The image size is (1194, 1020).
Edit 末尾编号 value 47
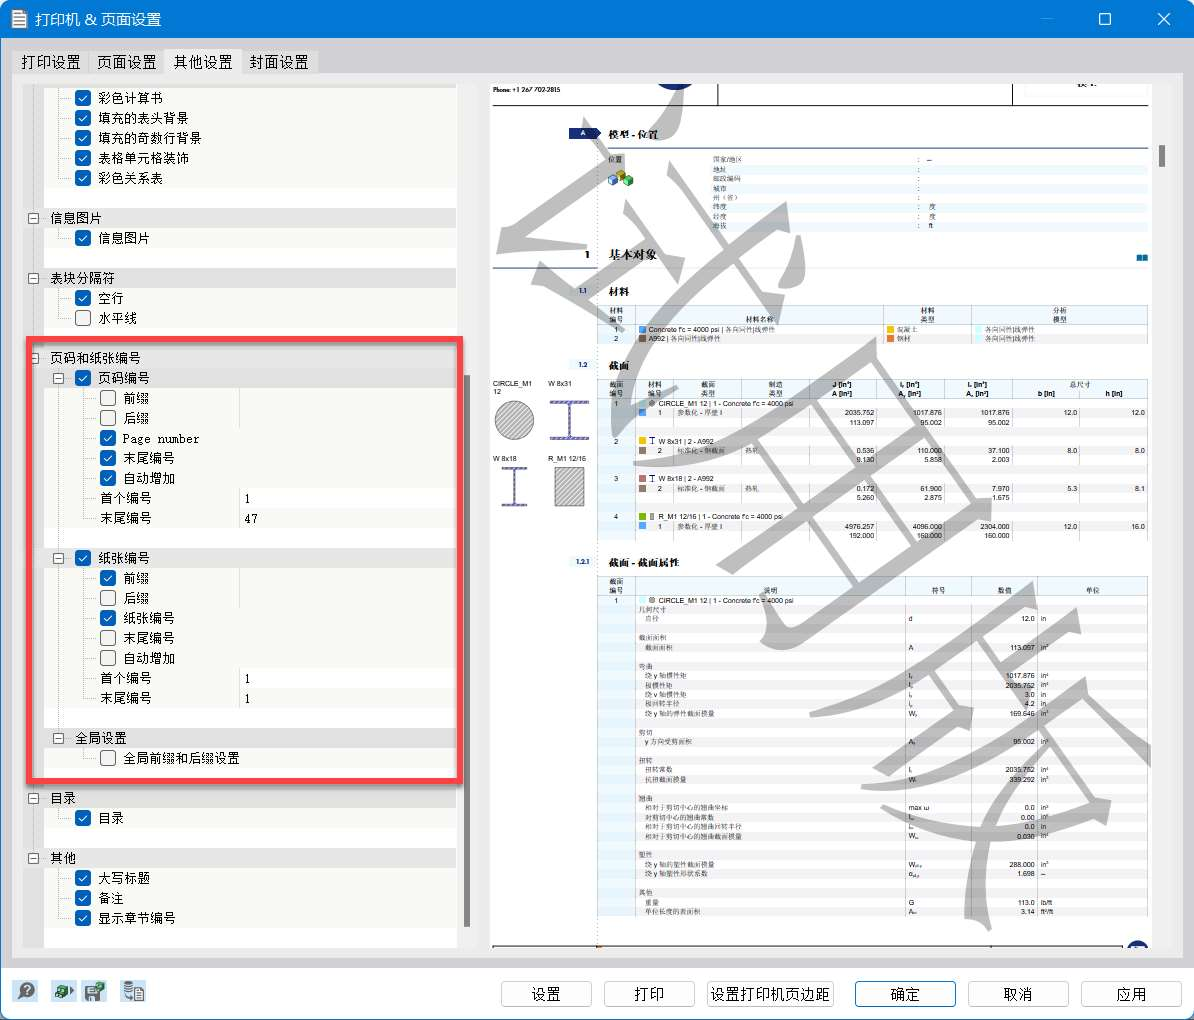348,518
